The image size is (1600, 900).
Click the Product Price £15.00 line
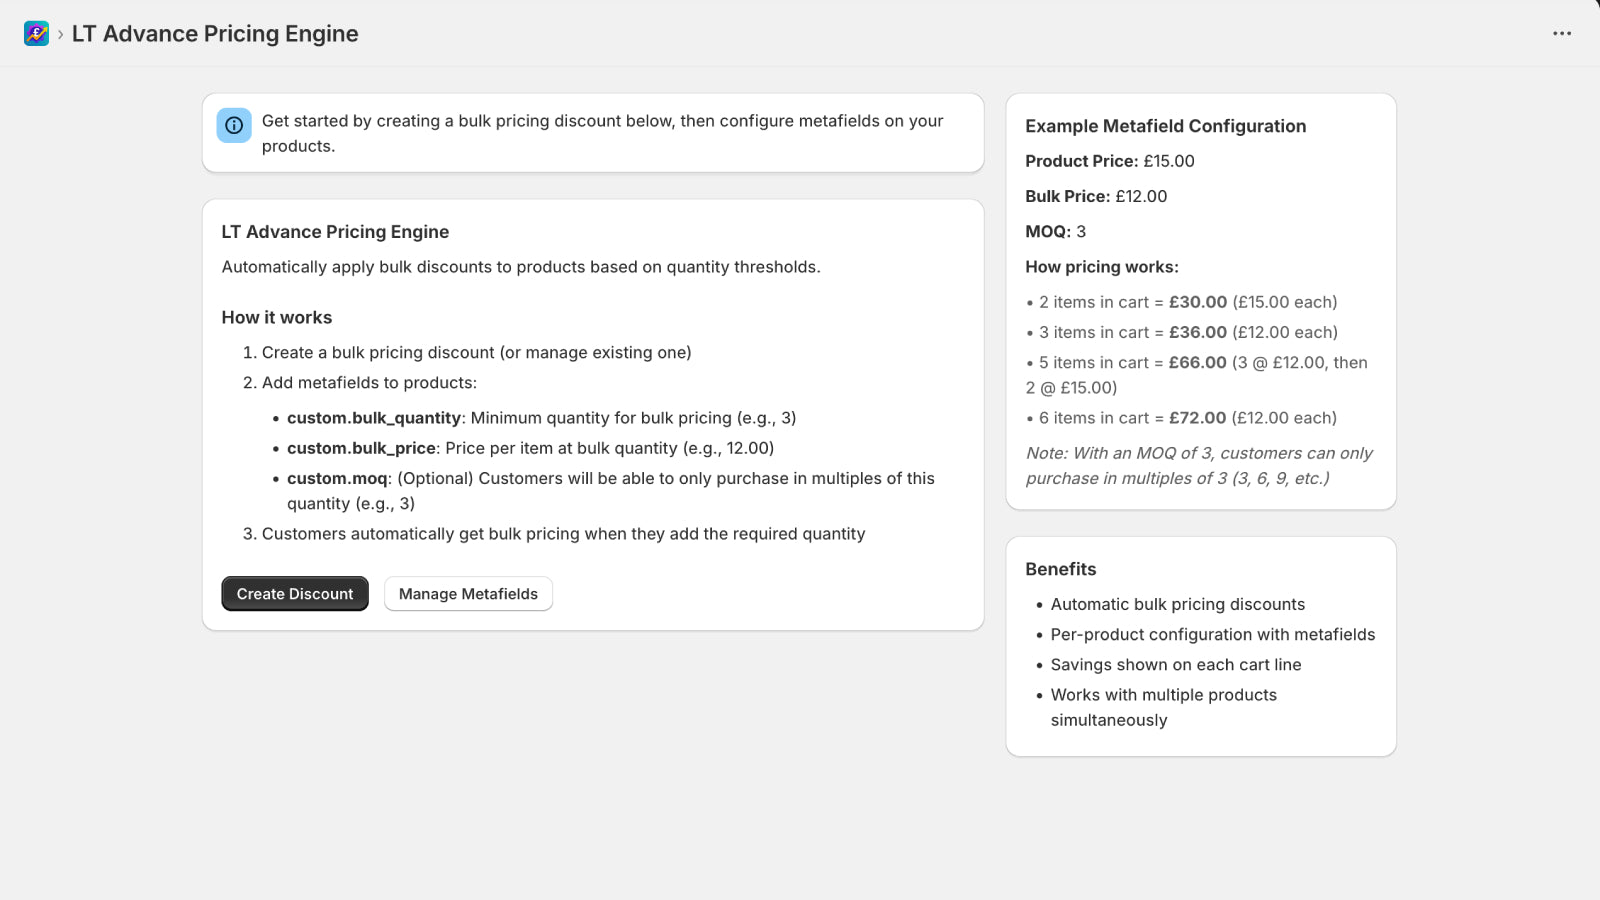tap(1110, 161)
